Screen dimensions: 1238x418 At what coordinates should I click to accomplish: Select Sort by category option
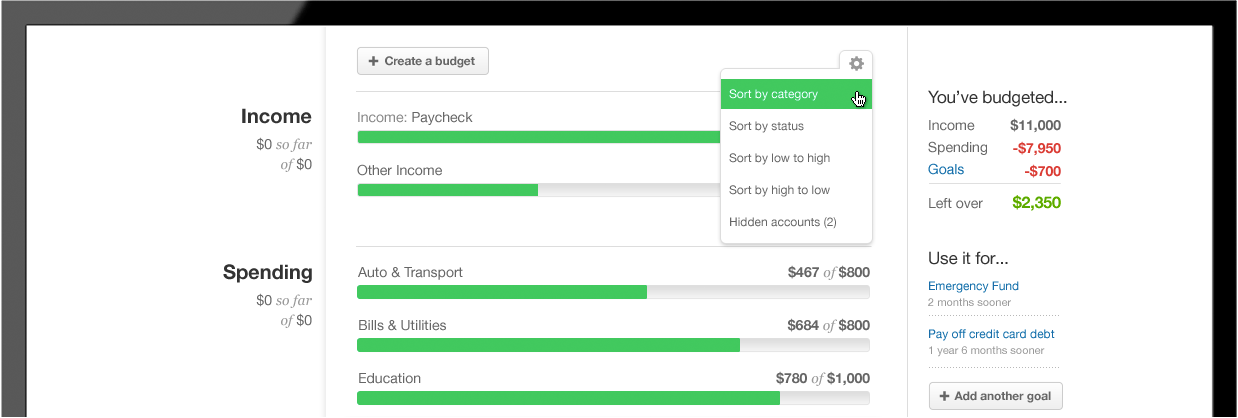774,94
